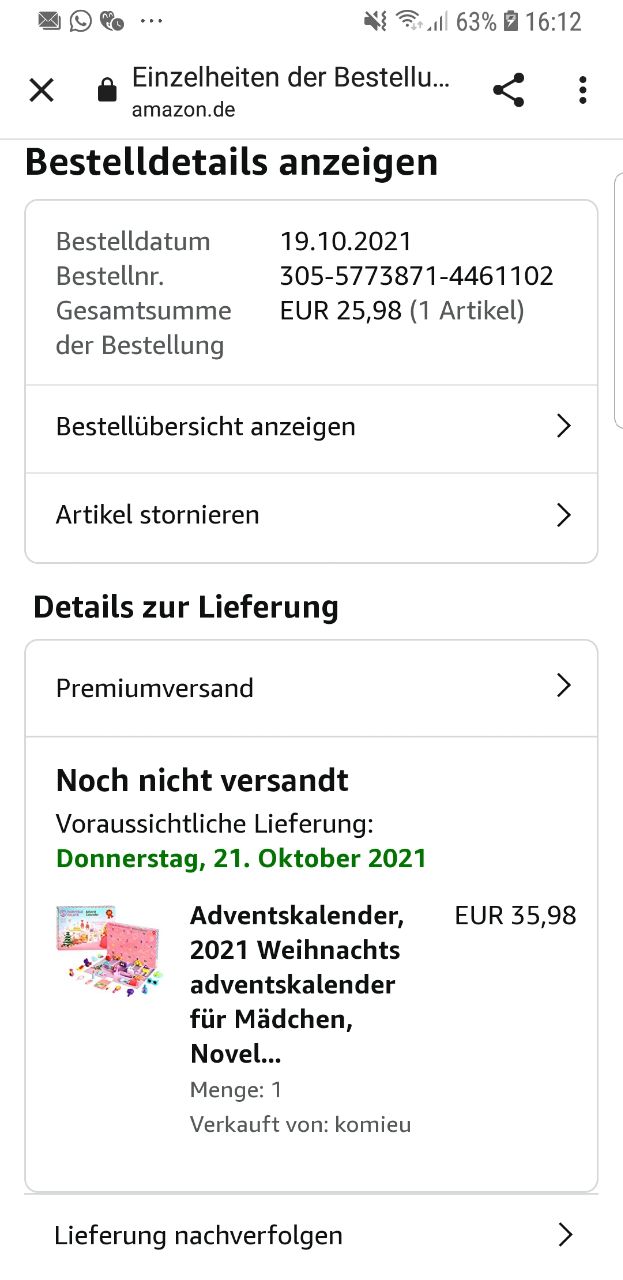Tap the battery icon in status bar

[x=511, y=21]
